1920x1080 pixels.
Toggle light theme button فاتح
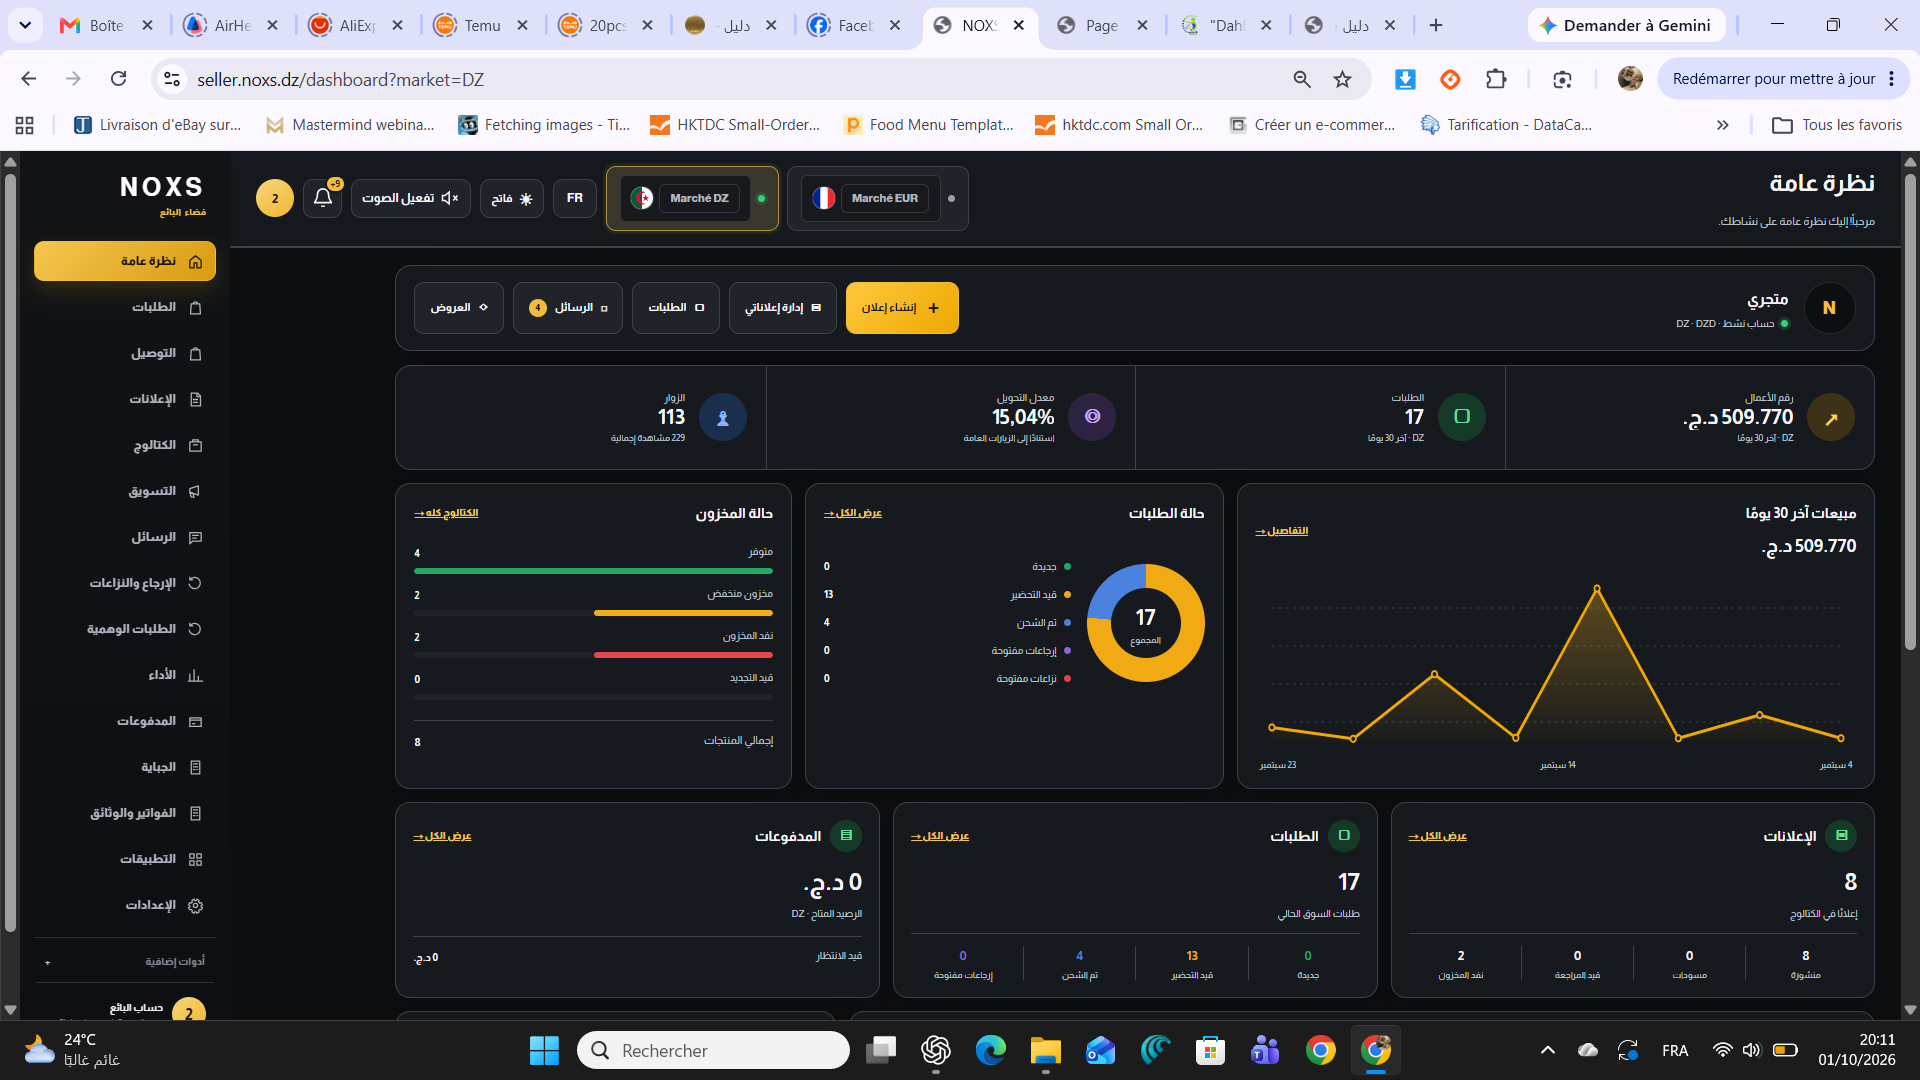pyautogui.click(x=512, y=198)
